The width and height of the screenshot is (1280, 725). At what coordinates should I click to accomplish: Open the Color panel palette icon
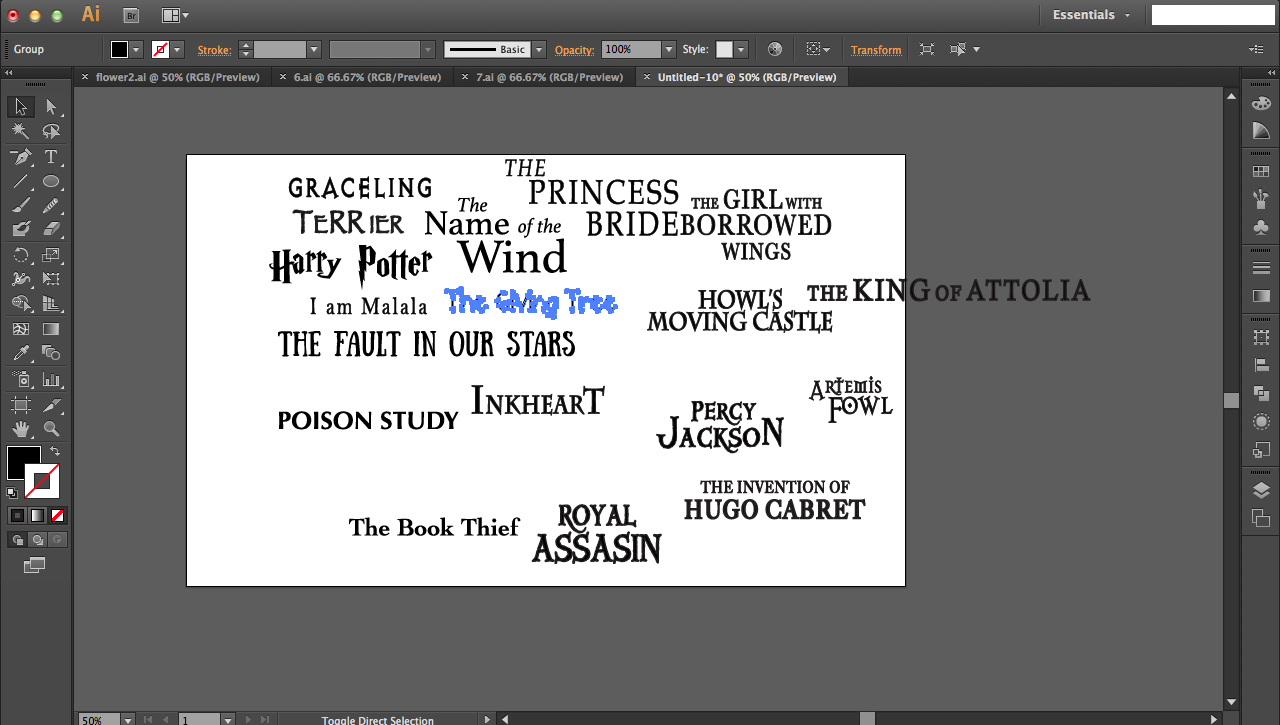(1261, 104)
